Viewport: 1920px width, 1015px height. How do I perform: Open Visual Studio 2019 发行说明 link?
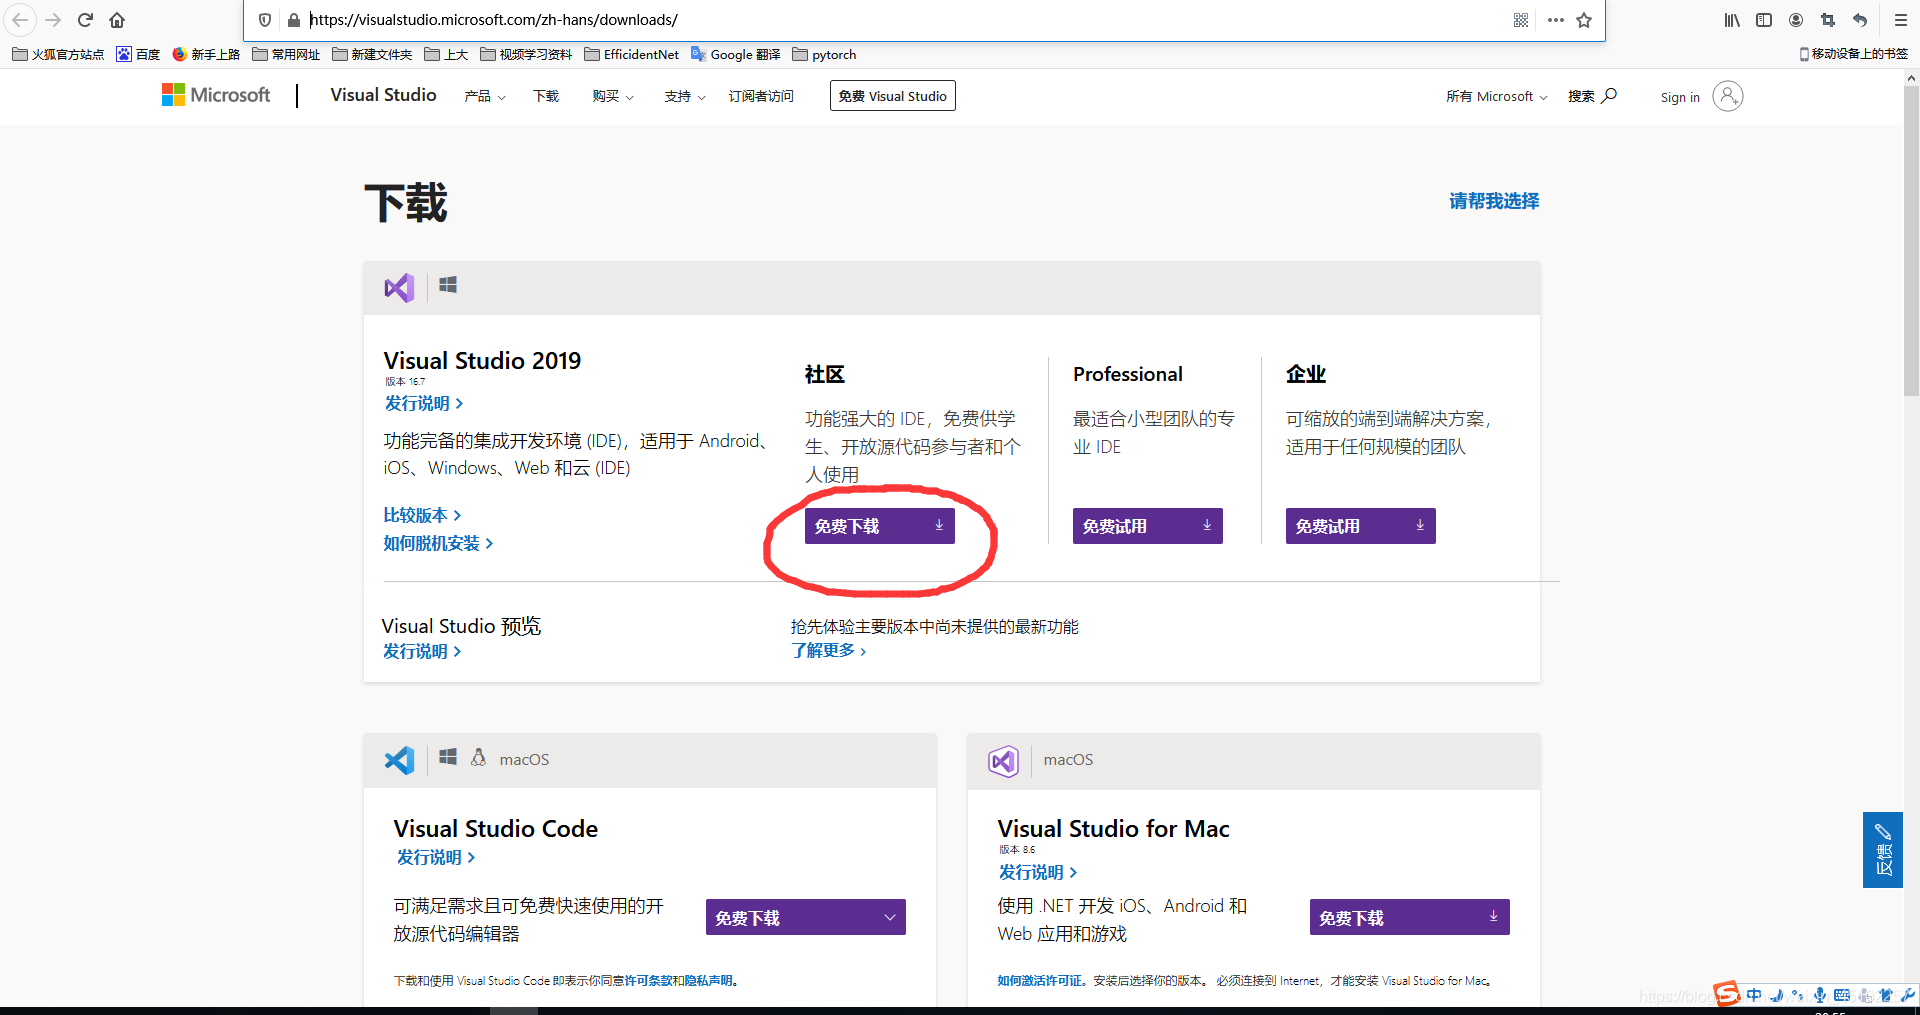coord(424,403)
